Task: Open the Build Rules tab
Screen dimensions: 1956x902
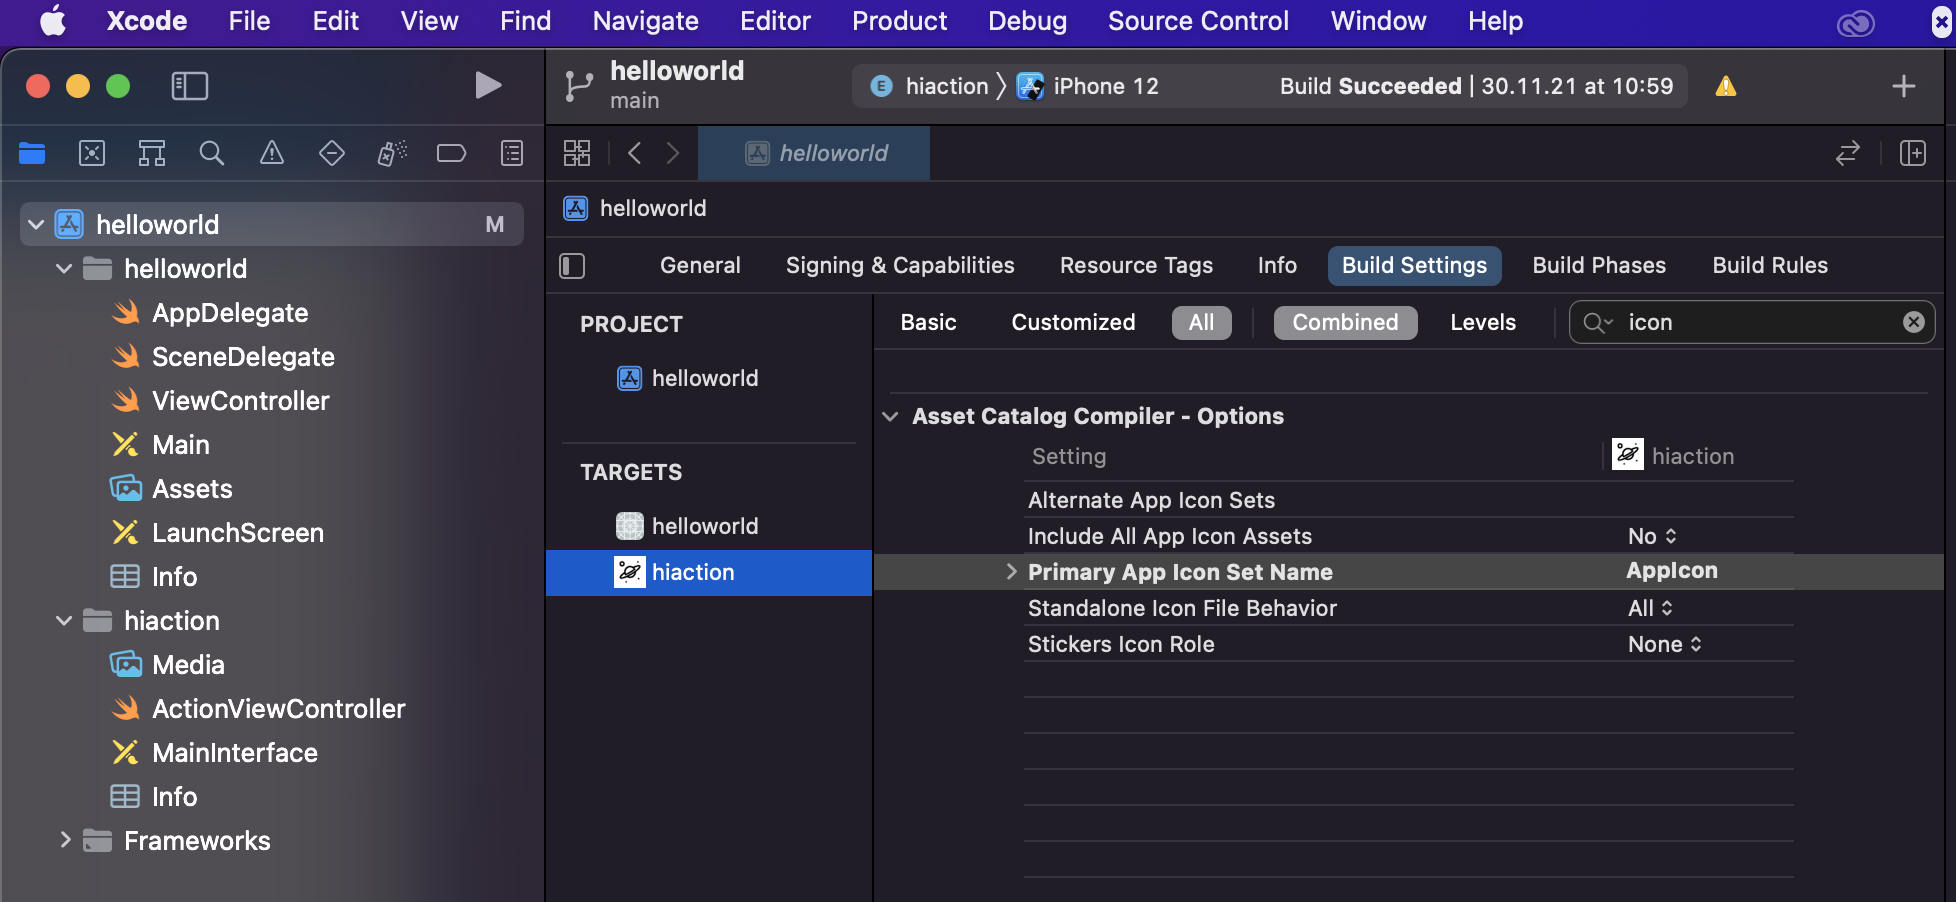Action: click(x=1770, y=265)
